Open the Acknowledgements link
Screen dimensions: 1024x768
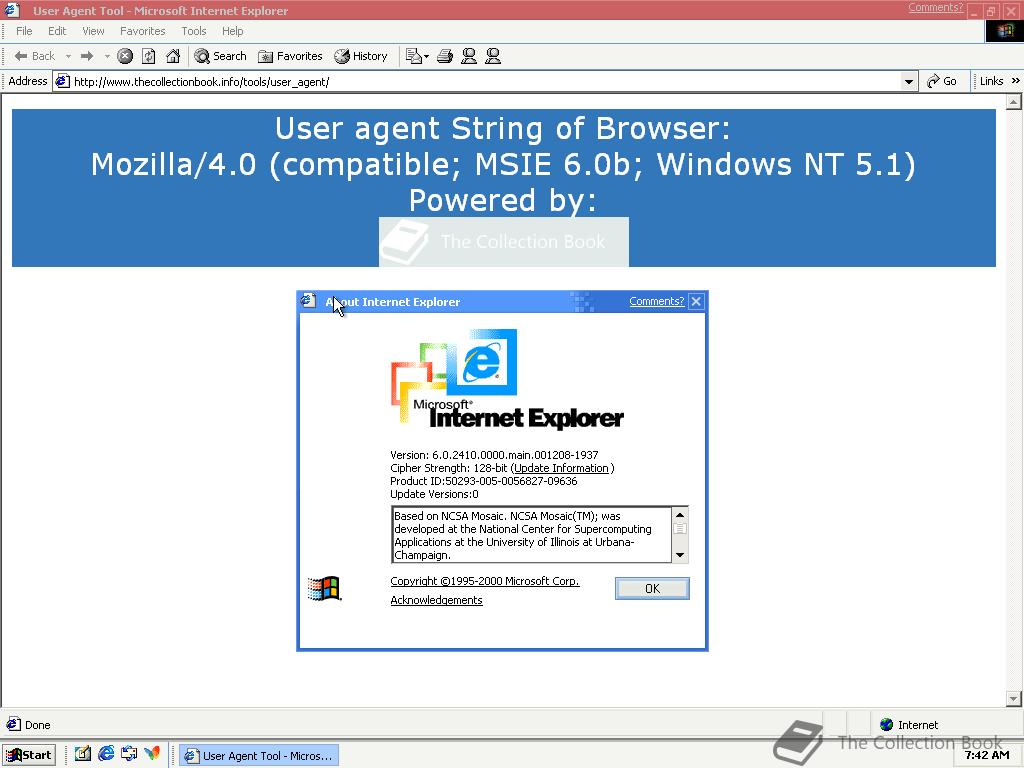coord(436,600)
